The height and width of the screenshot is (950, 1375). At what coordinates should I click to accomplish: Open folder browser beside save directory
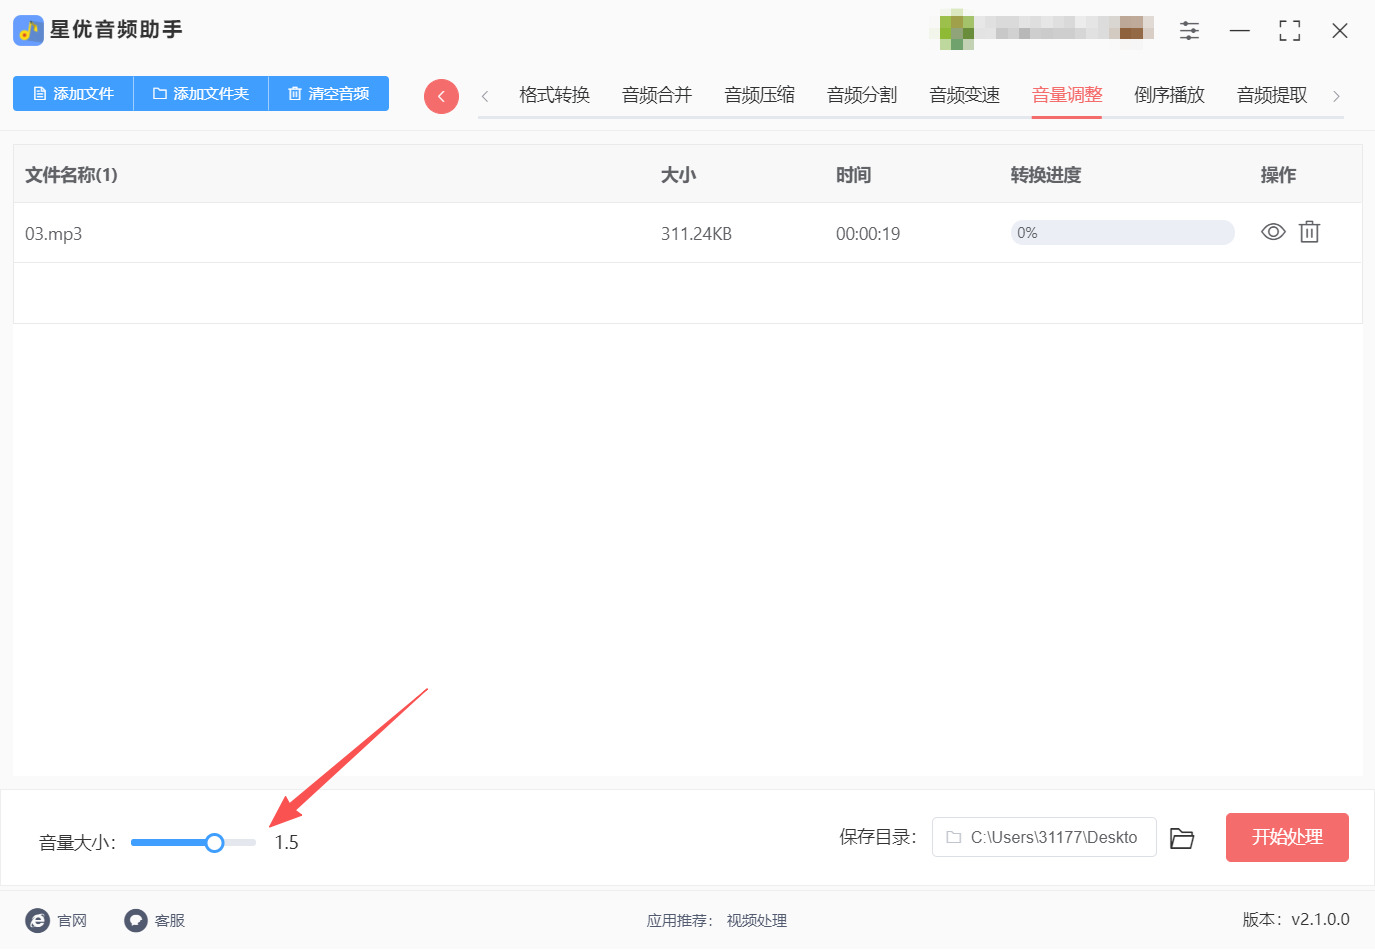point(1182,838)
